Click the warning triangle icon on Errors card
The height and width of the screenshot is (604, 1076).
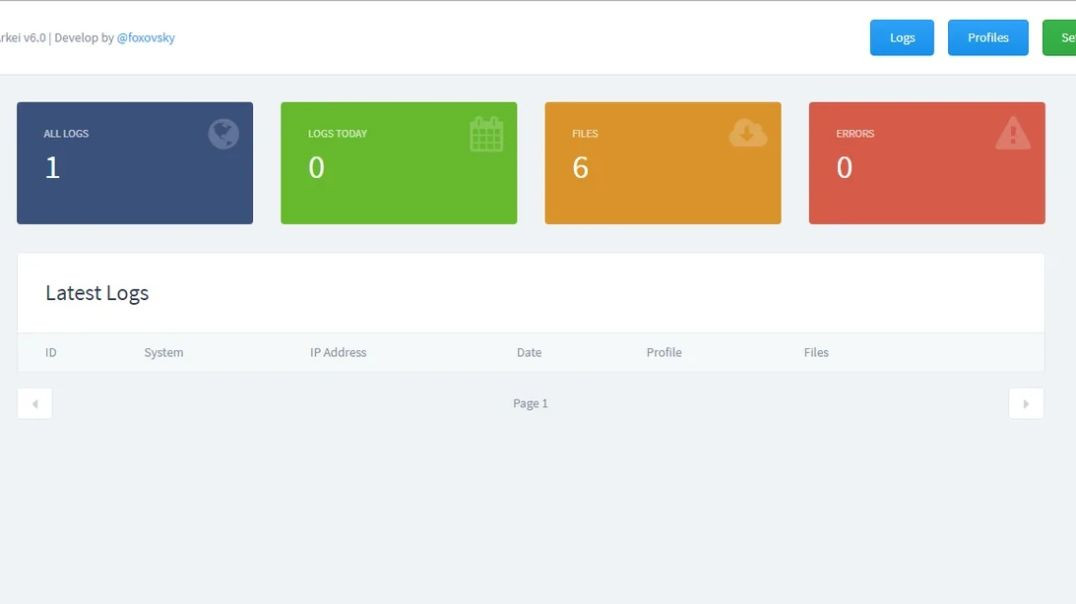coord(1012,133)
